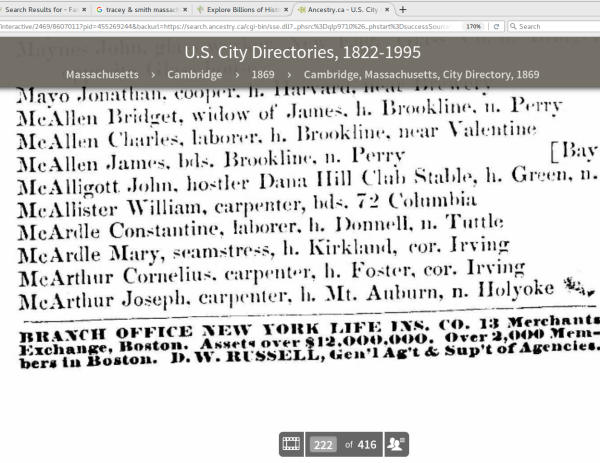Viewport: 600px width, 463px height.
Task: Open the people index panel icon
Action: pos(395,444)
